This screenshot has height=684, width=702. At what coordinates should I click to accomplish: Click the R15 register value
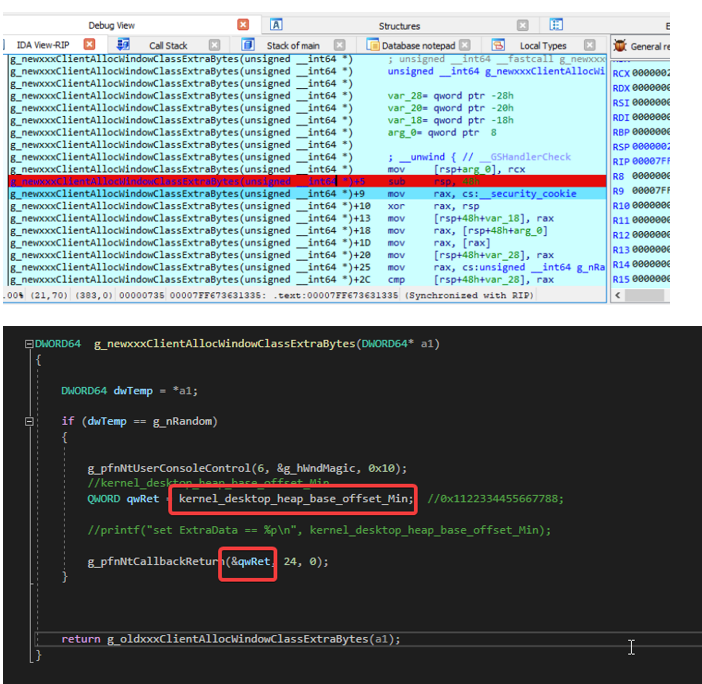click(x=651, y=279)
